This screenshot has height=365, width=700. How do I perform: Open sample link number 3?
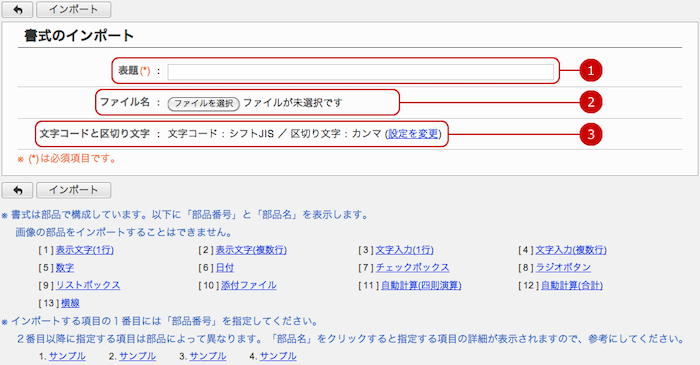point(208,356)
